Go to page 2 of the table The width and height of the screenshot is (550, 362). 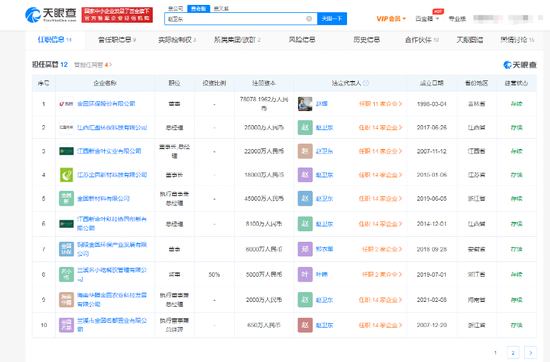point(513,353)
